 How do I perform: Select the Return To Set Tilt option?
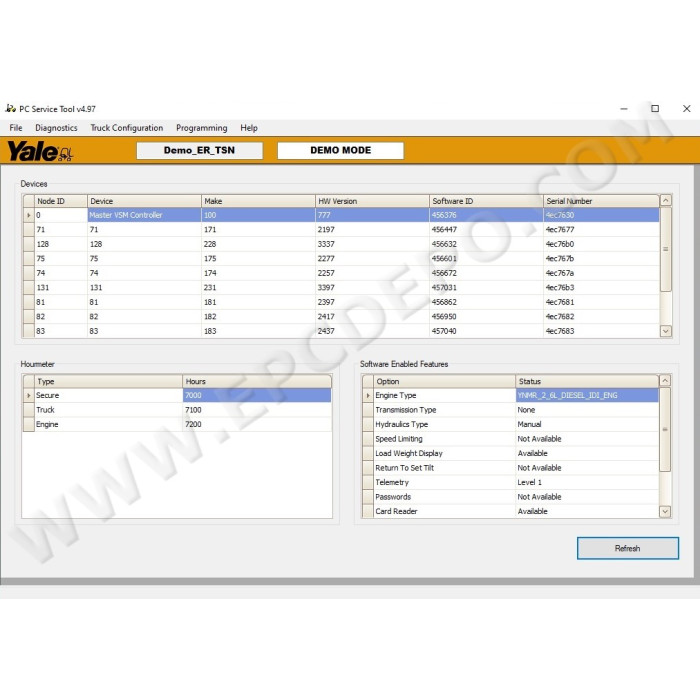pos(444,468)
